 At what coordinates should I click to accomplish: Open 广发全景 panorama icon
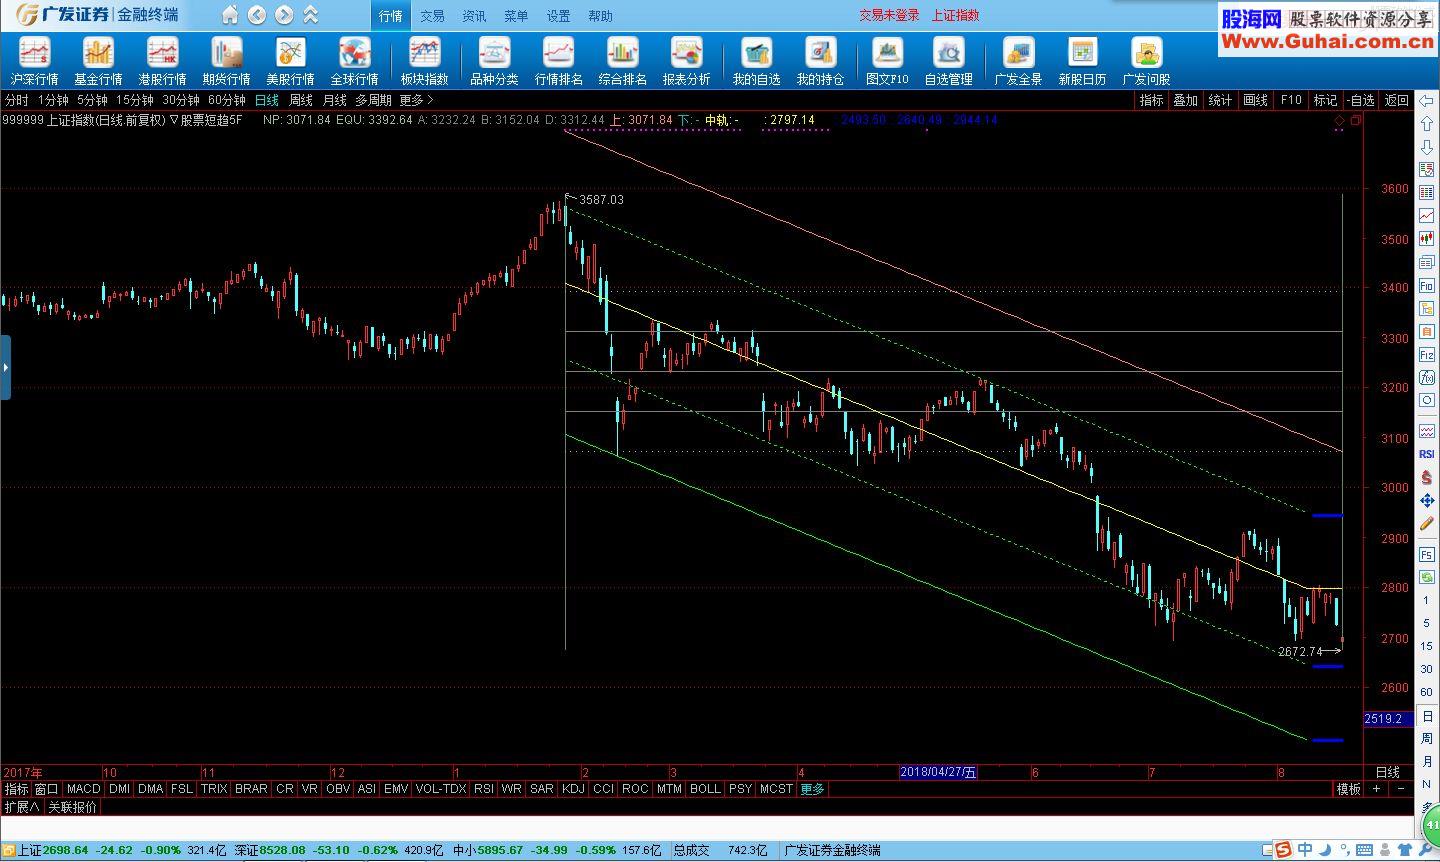click(1018, 61)
